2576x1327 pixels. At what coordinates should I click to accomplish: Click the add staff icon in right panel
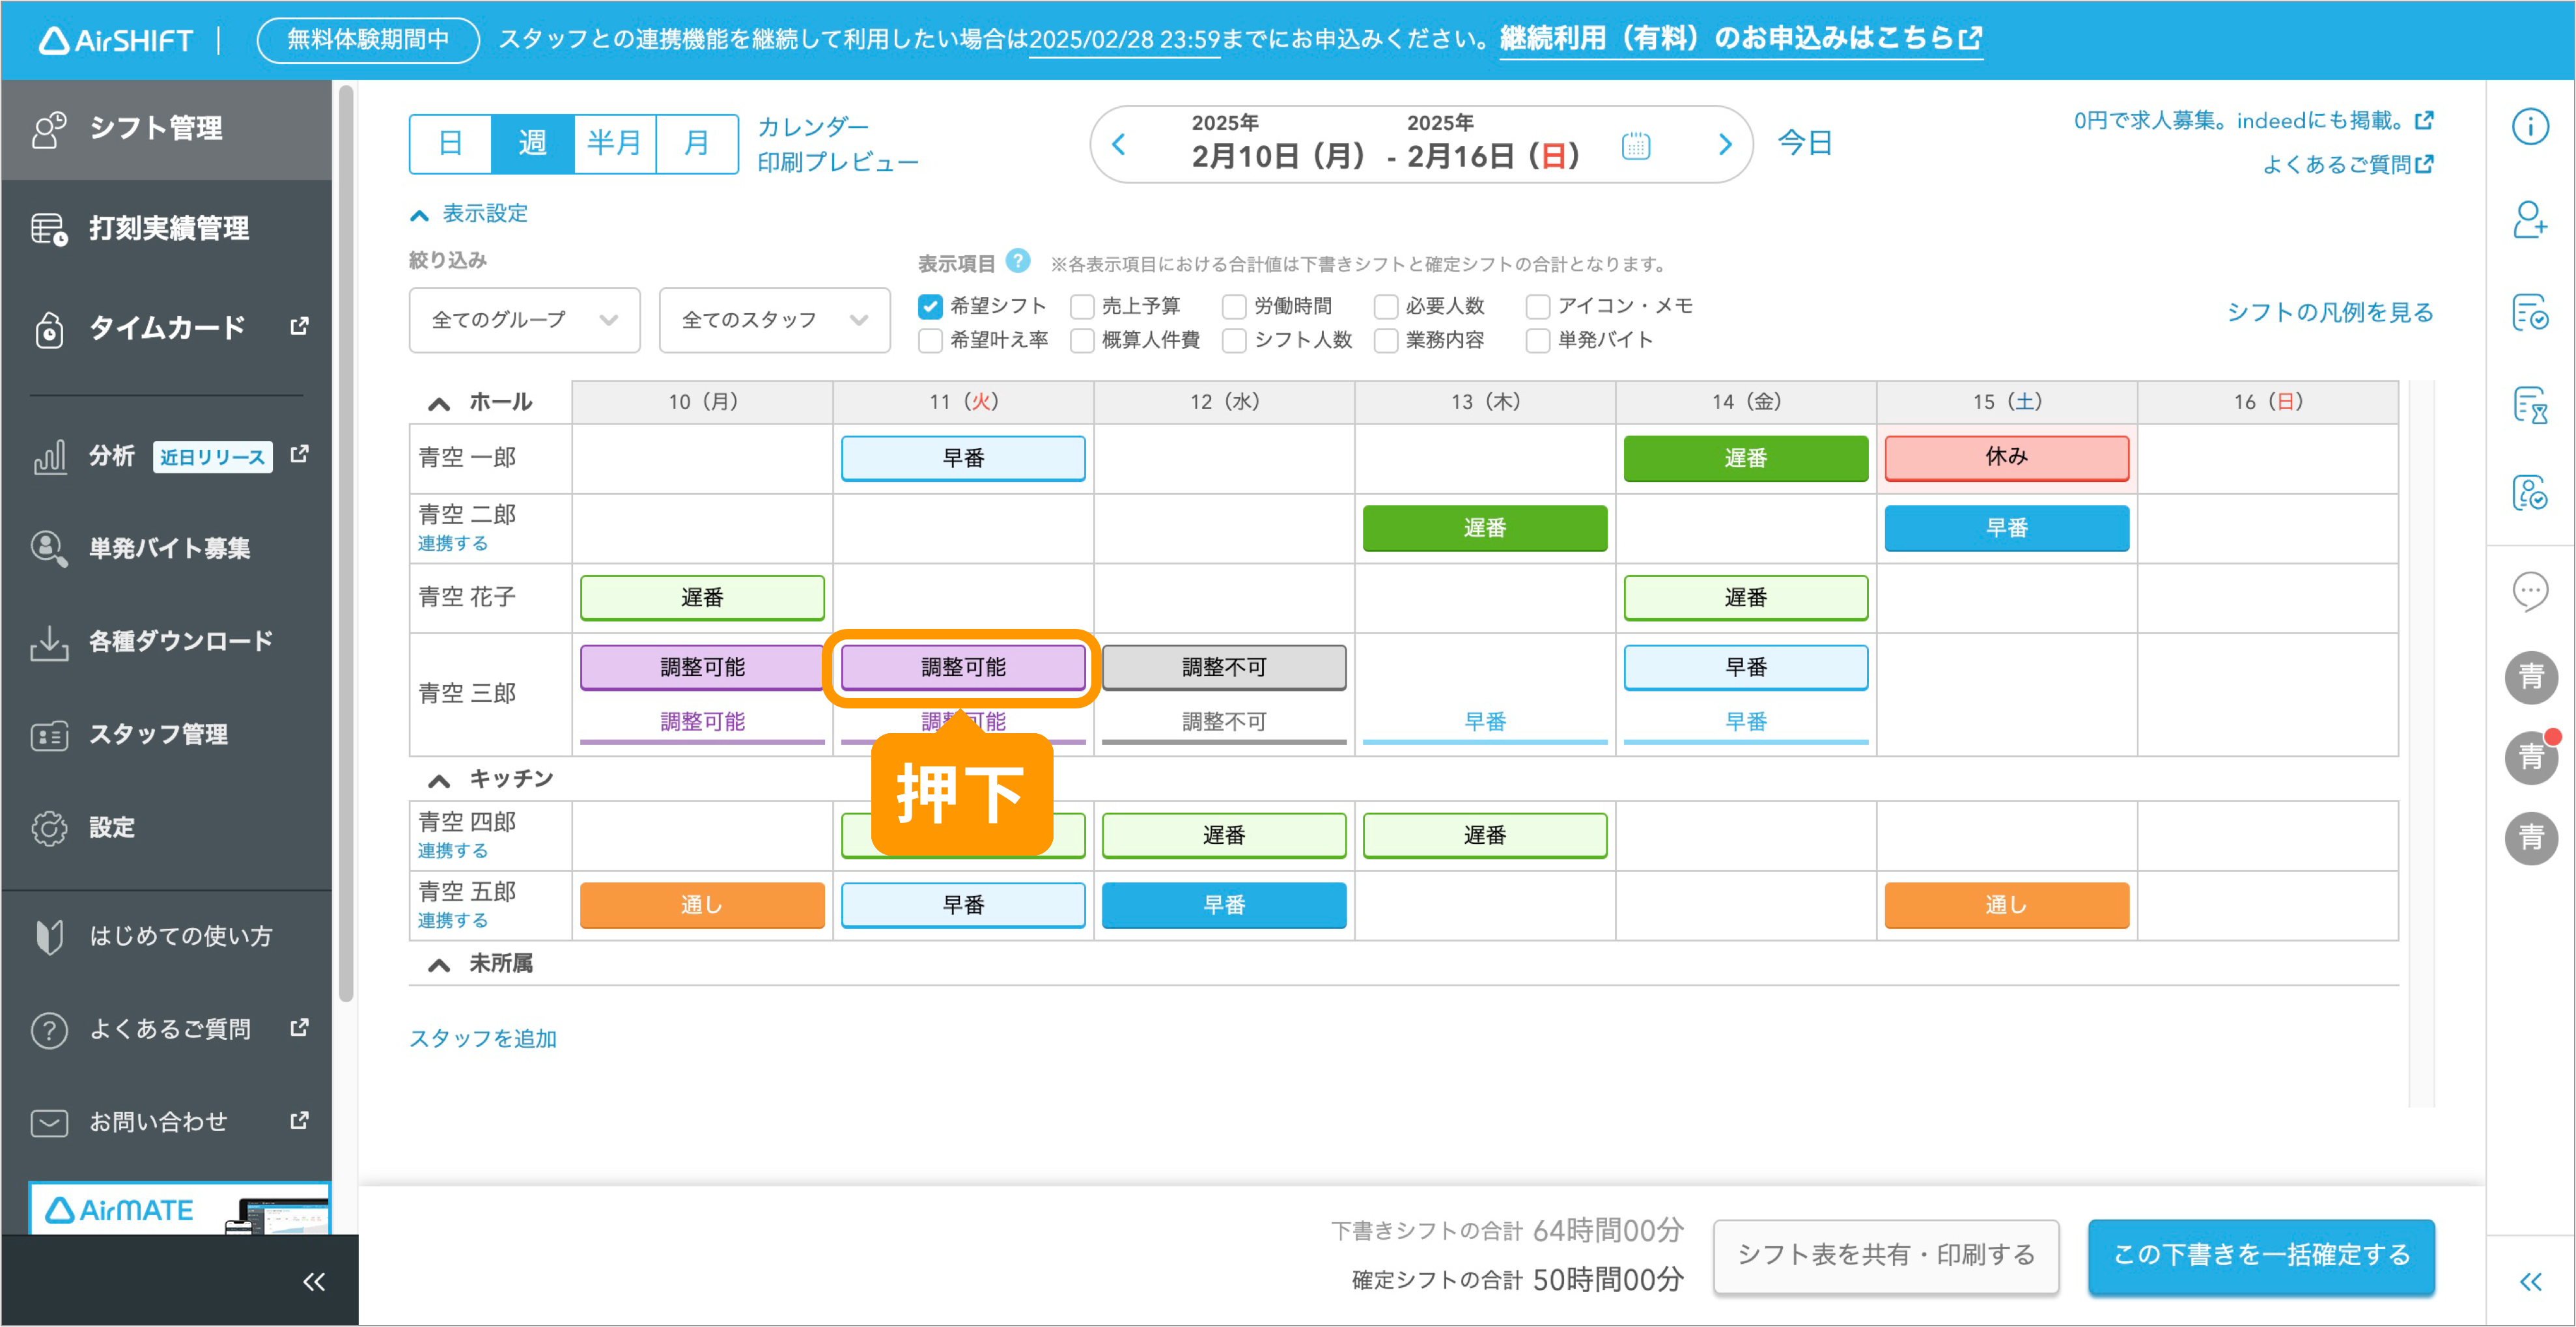[x=2530, y=219]
